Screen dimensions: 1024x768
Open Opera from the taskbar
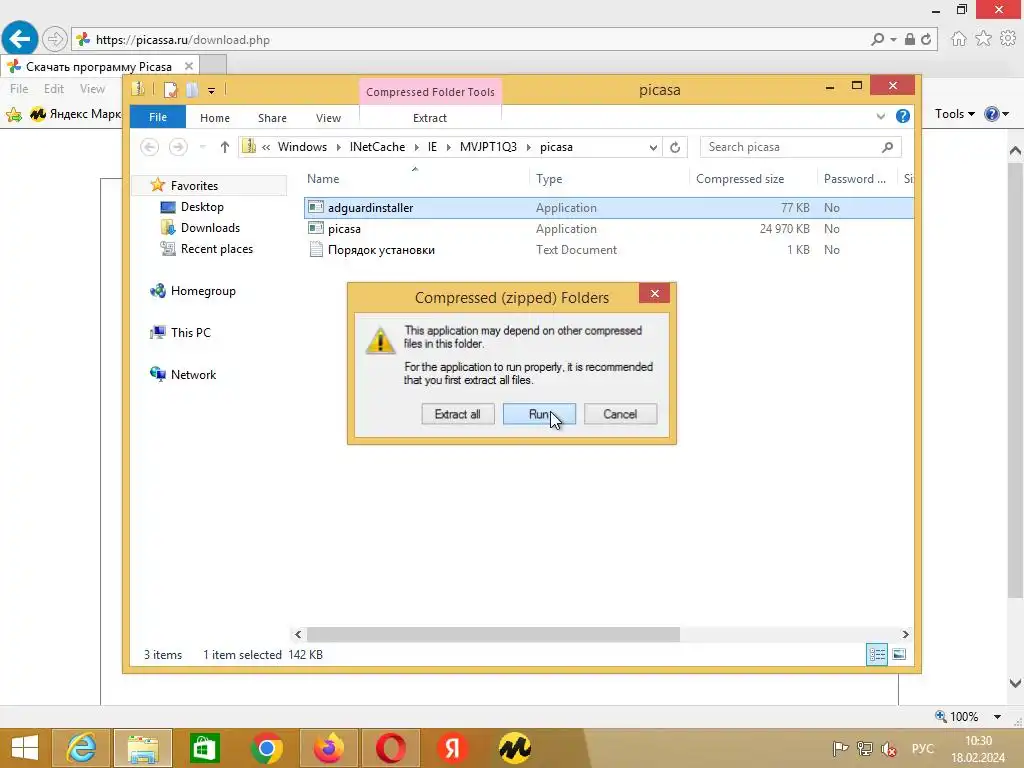click(391, 748)
